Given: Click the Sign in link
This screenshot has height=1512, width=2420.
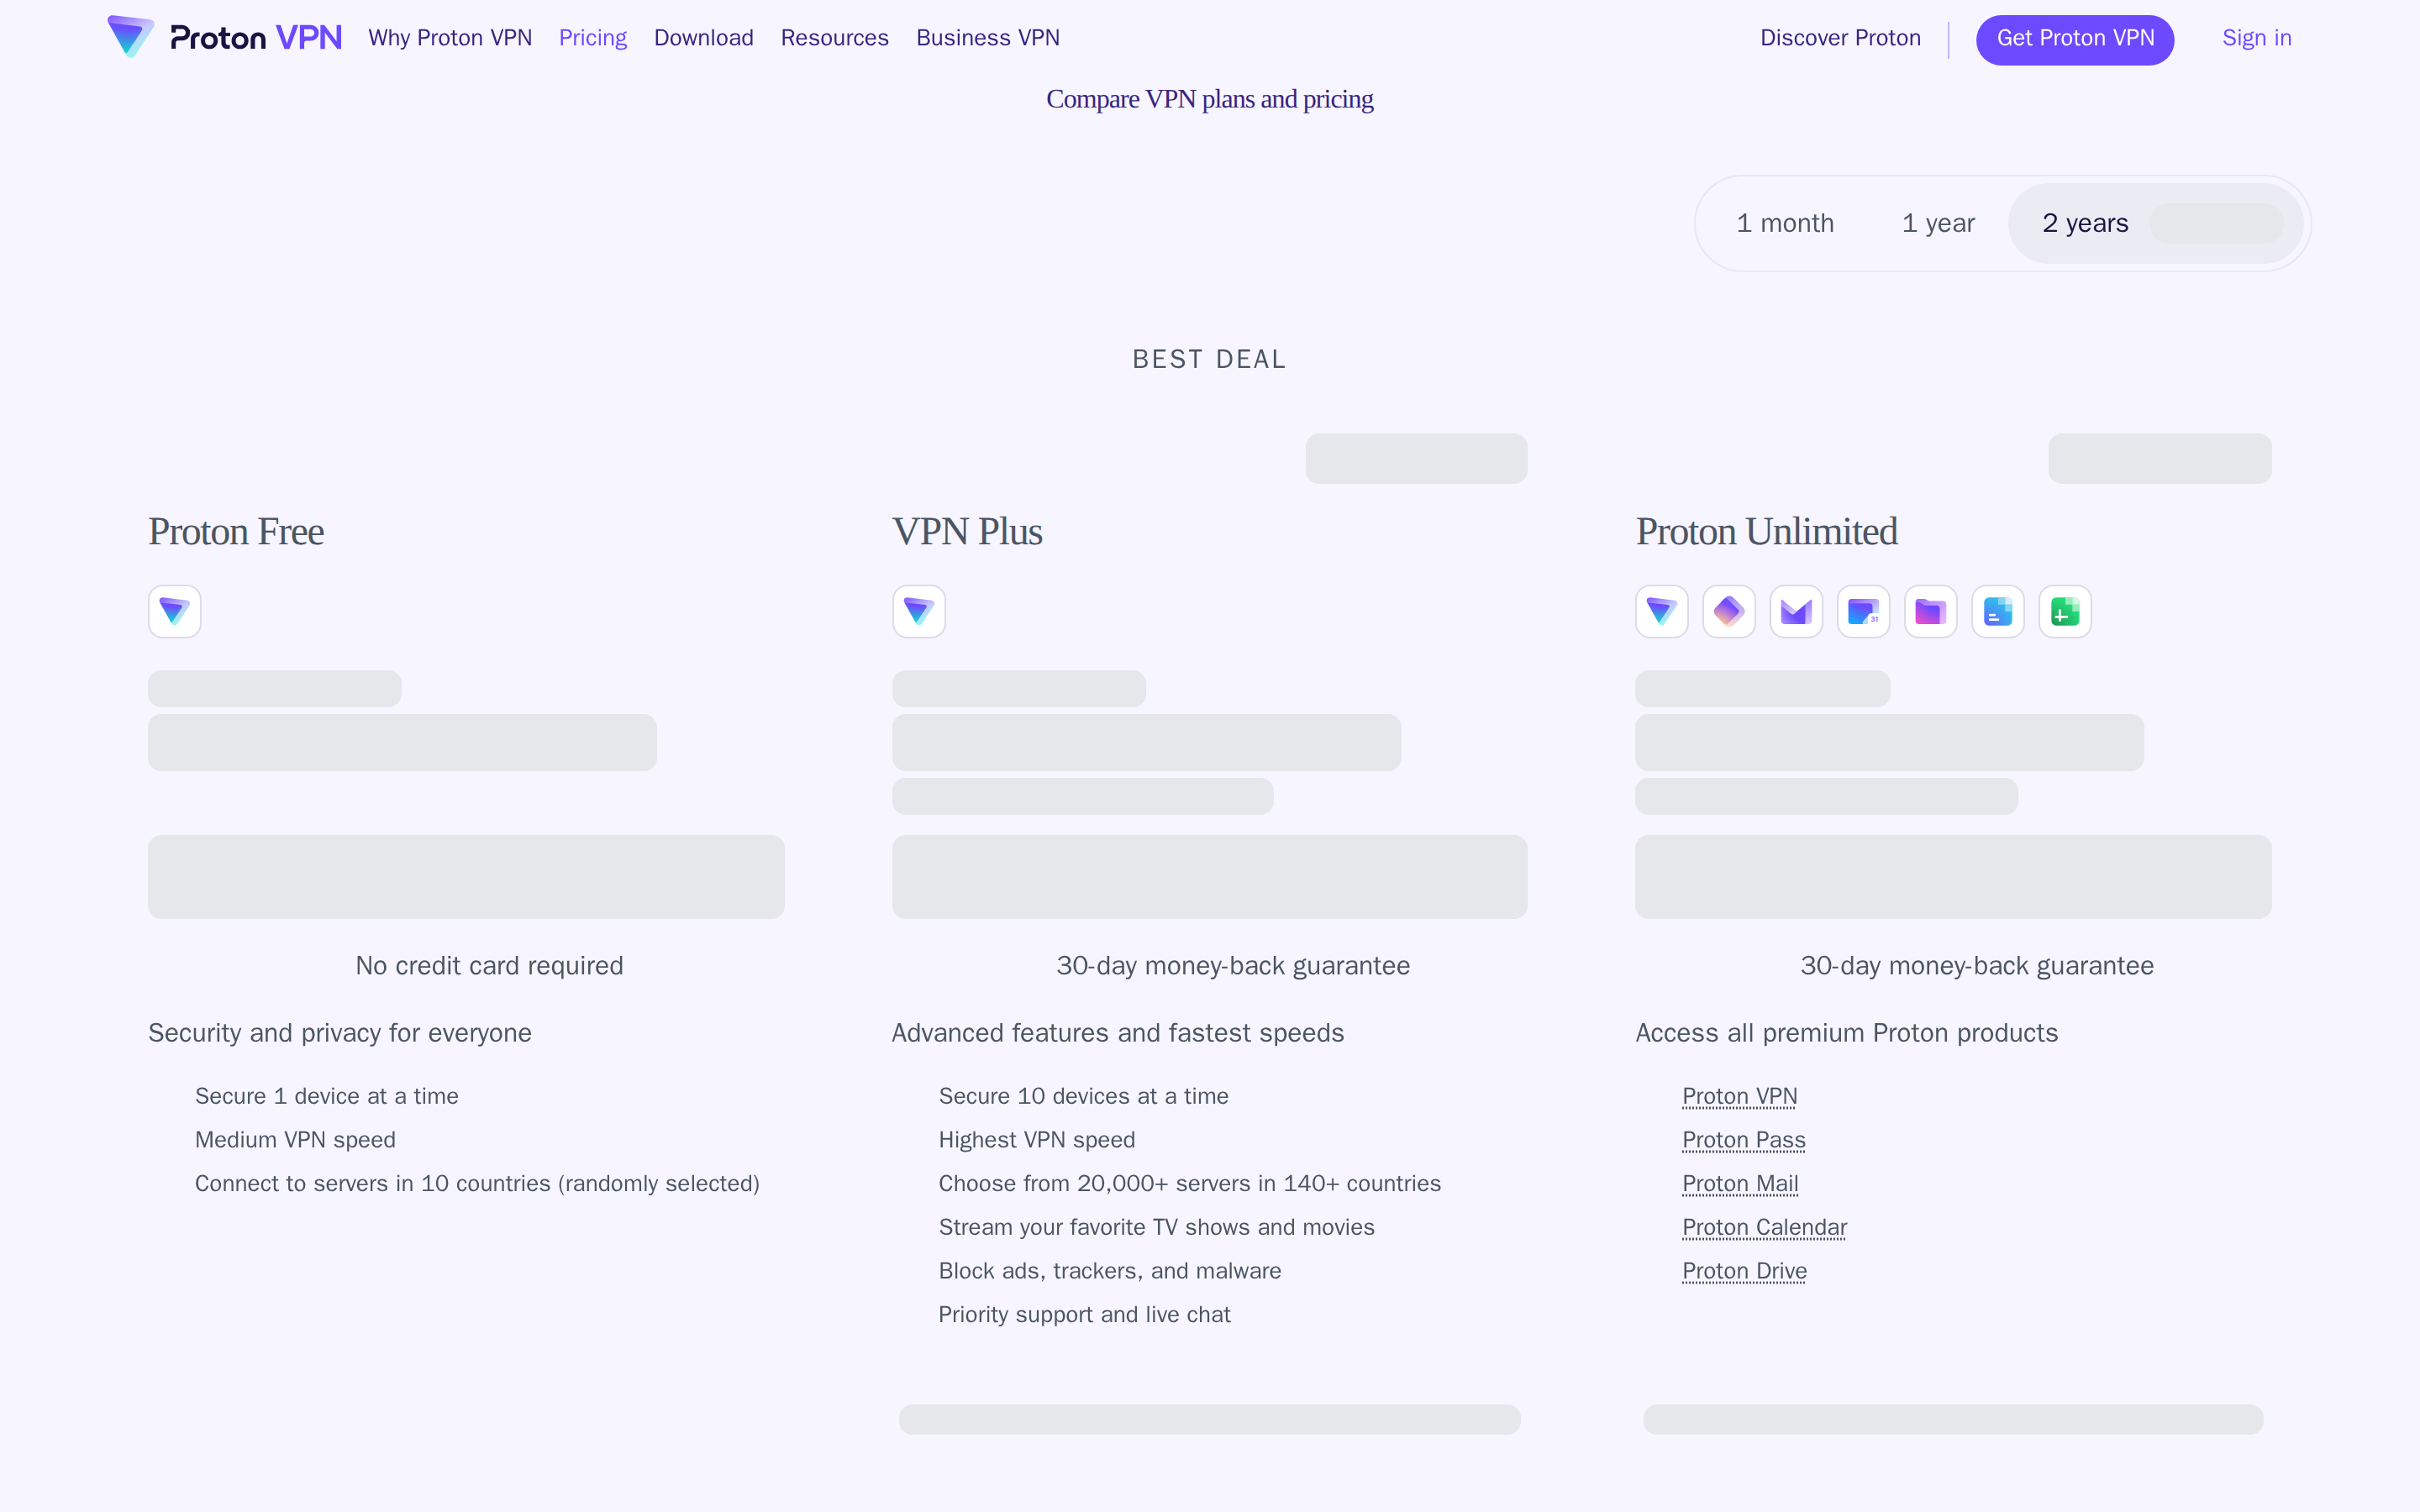Looking at the screenshot, I should (2256, 38).
